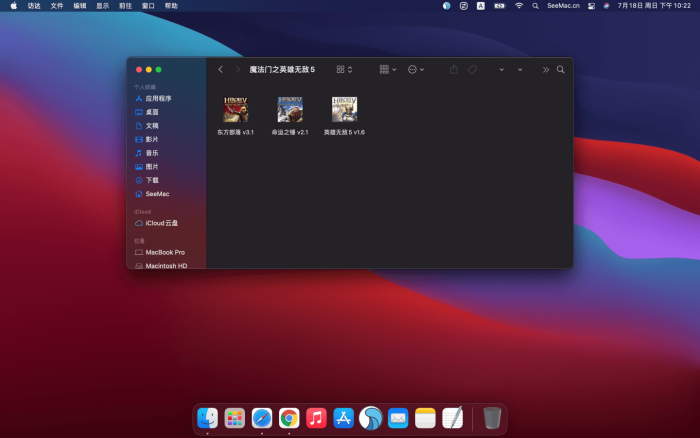Open the 东方部落 v3.1 game item
Image resolution: width=700 pixels, height=438 pixels.
point(235,109)
